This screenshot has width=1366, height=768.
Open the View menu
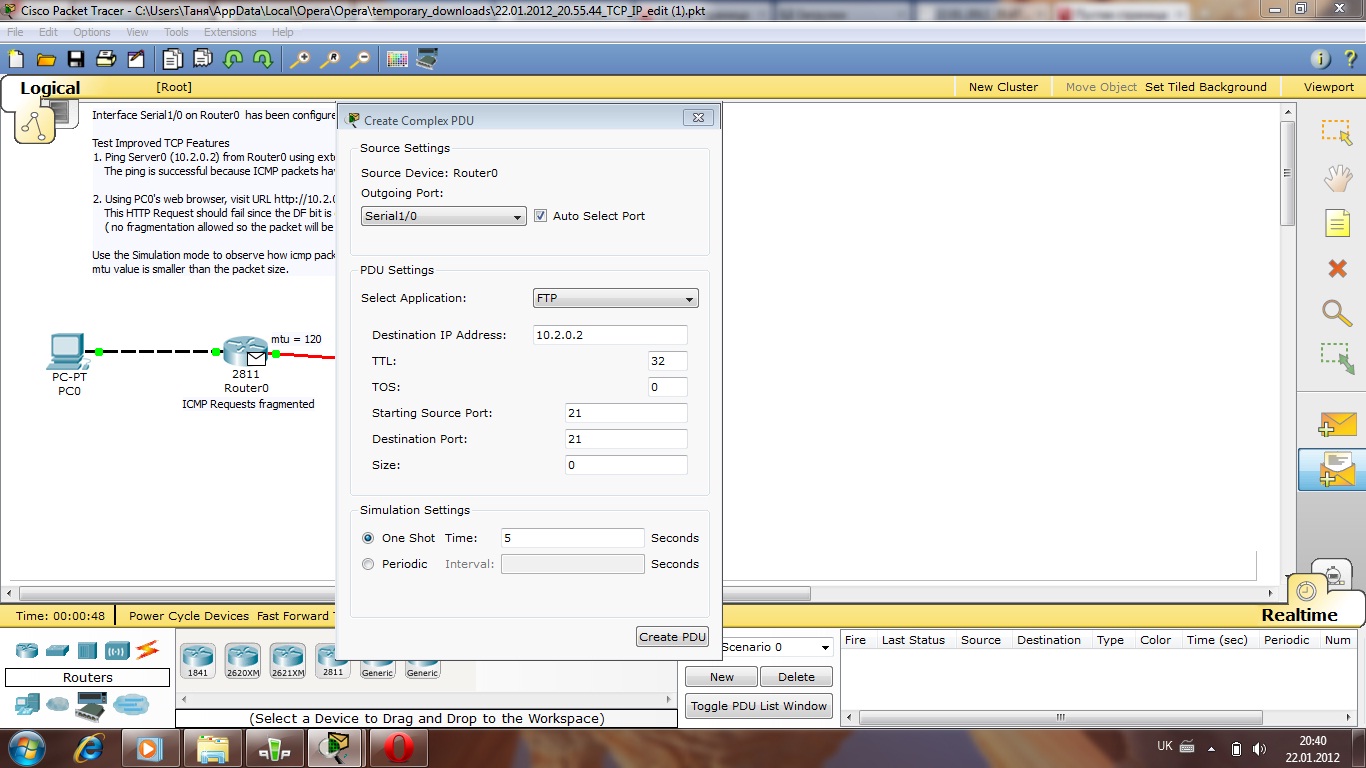pos(137,32)
